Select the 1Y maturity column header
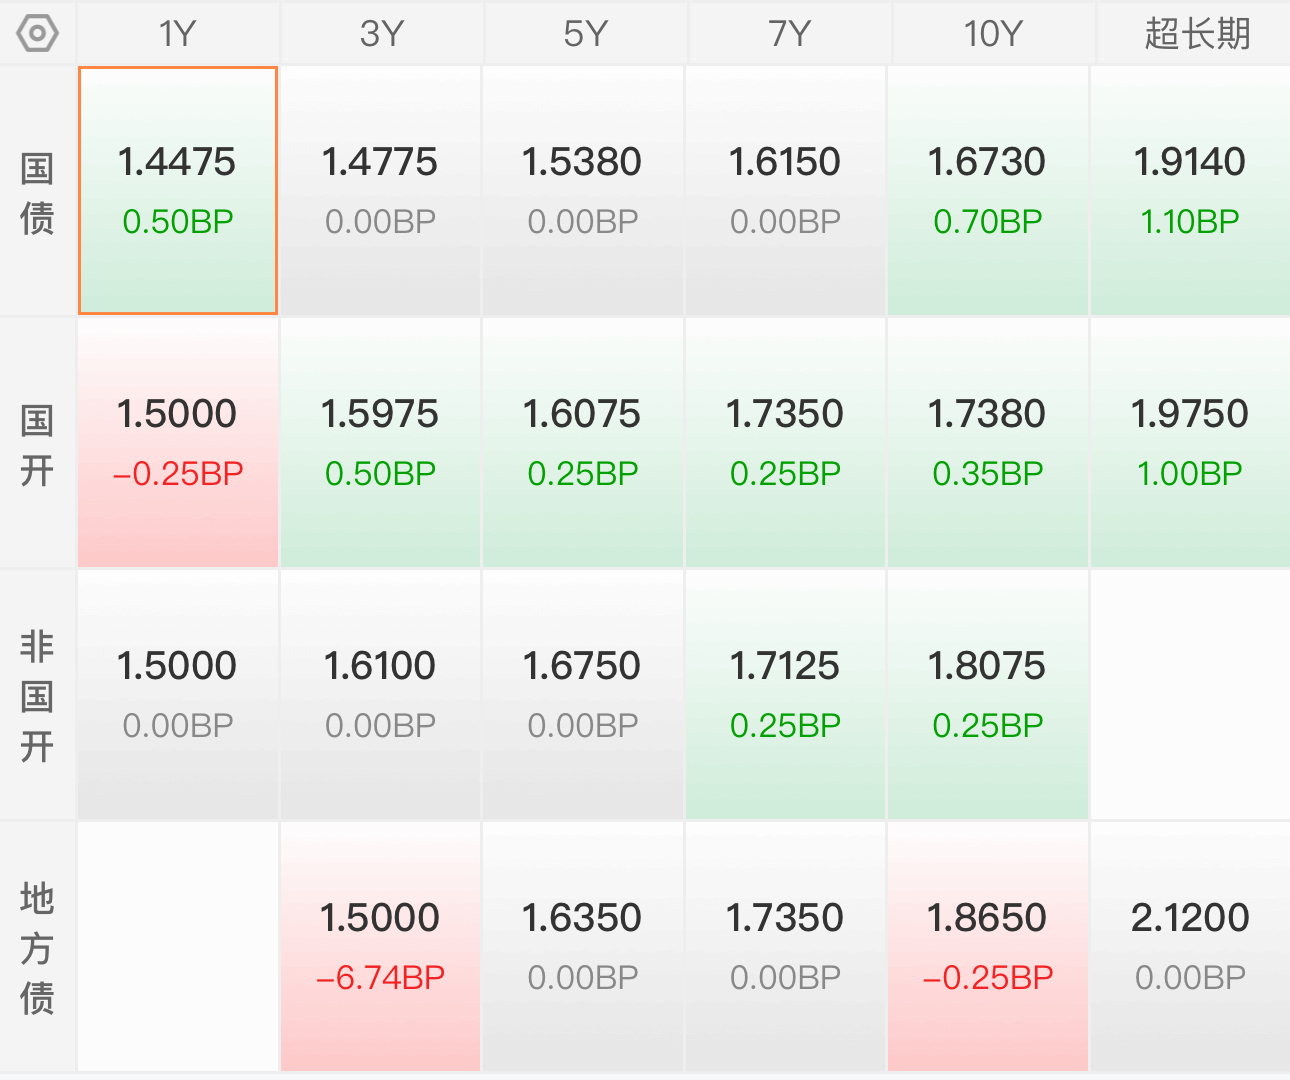Viewport: 1290px width, 1080px height. coord(178,34)
